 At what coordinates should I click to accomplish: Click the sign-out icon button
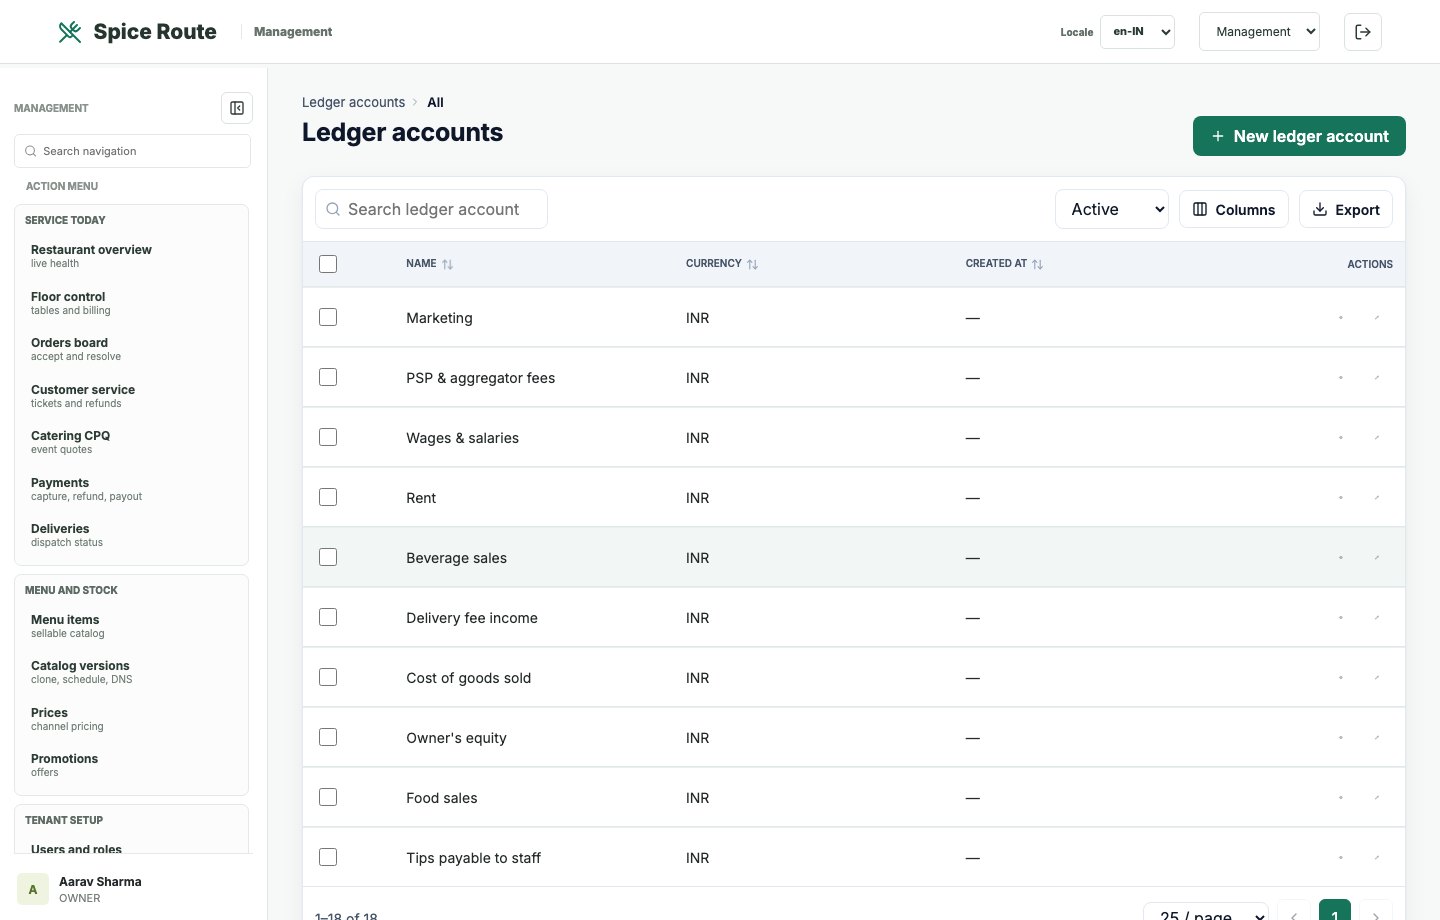[1363, 32]
